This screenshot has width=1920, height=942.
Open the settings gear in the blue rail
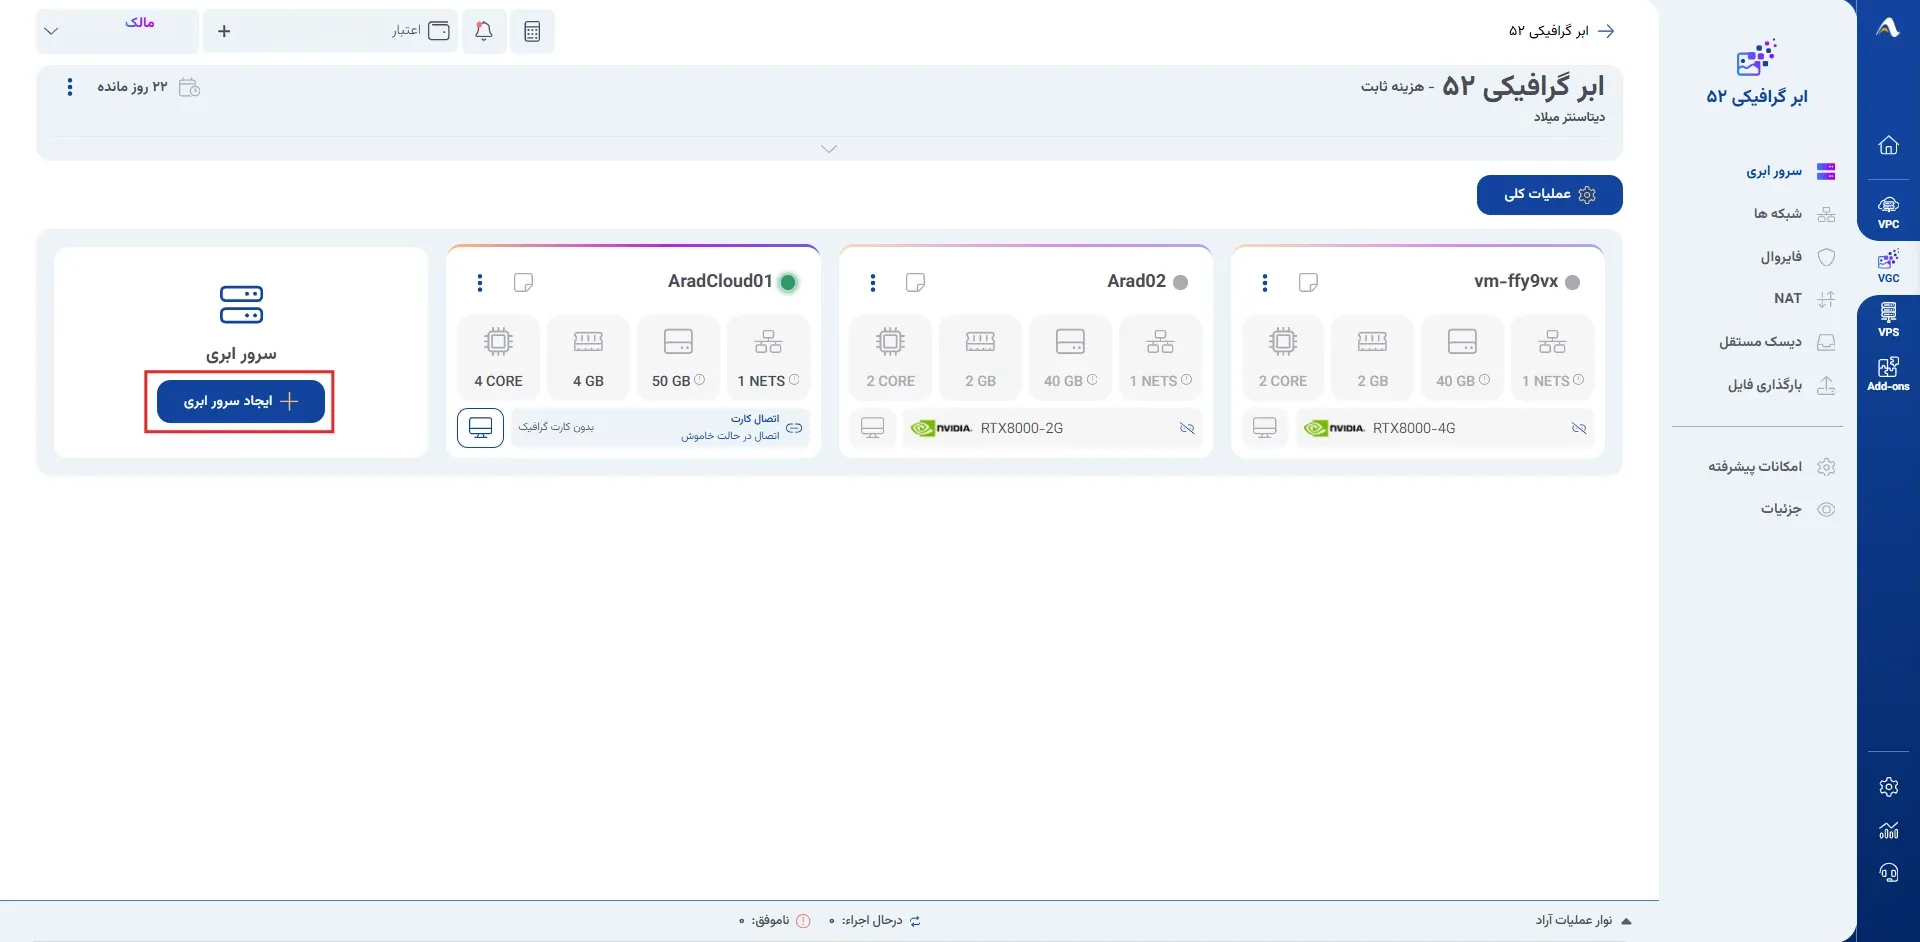click(1888, 787)
